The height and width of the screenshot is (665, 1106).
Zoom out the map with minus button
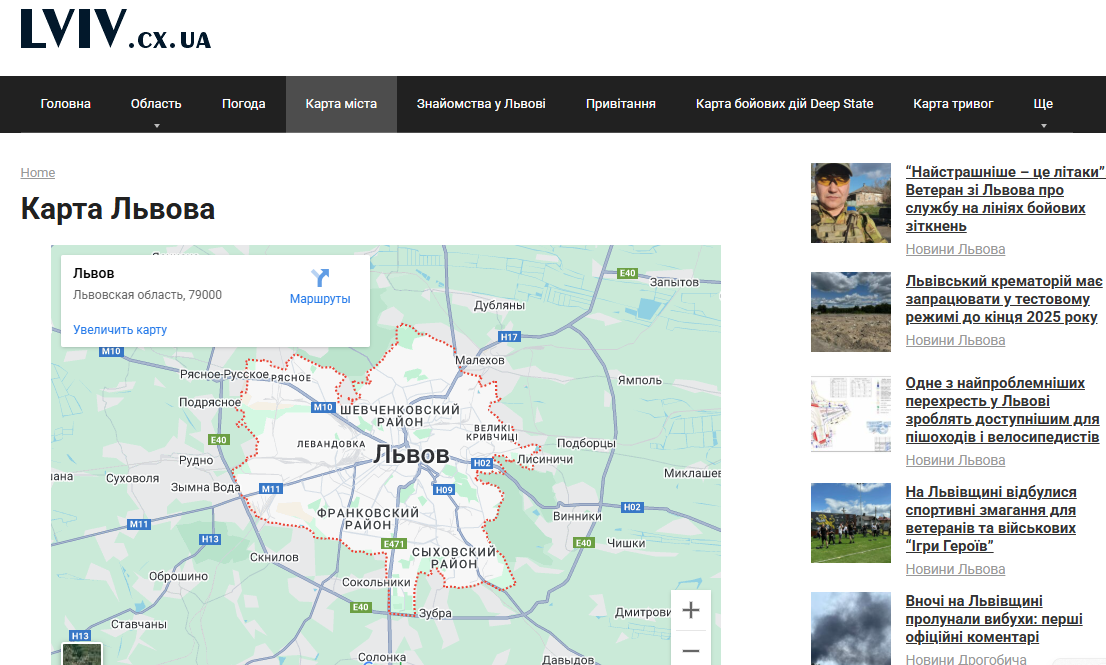691,649
